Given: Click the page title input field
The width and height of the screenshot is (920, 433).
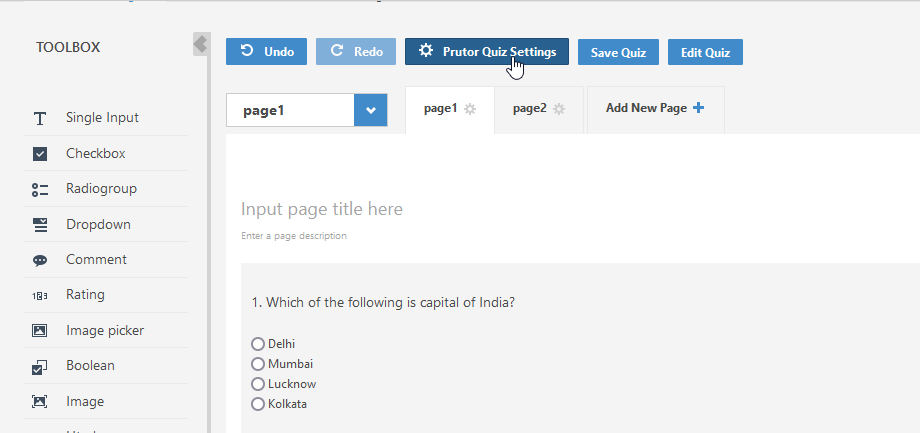Looking at the screenshot, I should coord(322,209).
